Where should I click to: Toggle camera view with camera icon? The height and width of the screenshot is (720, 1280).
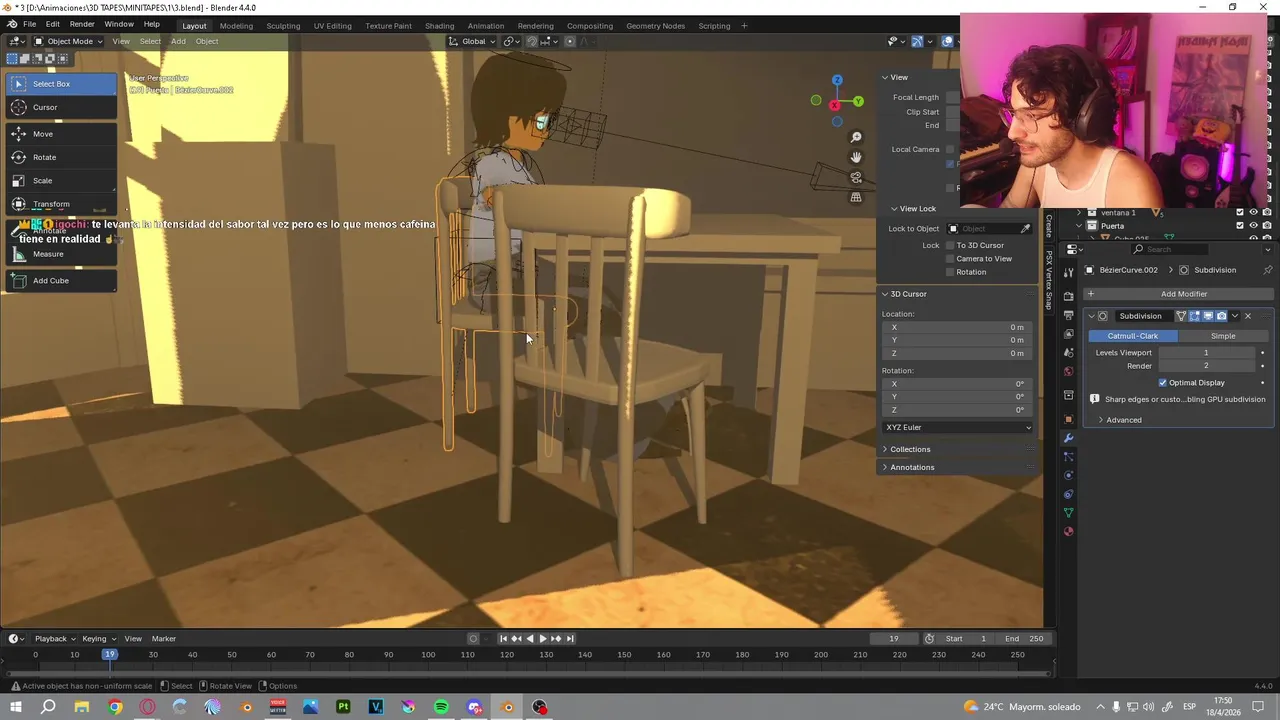pyautogui.click(x=856, y=177)
